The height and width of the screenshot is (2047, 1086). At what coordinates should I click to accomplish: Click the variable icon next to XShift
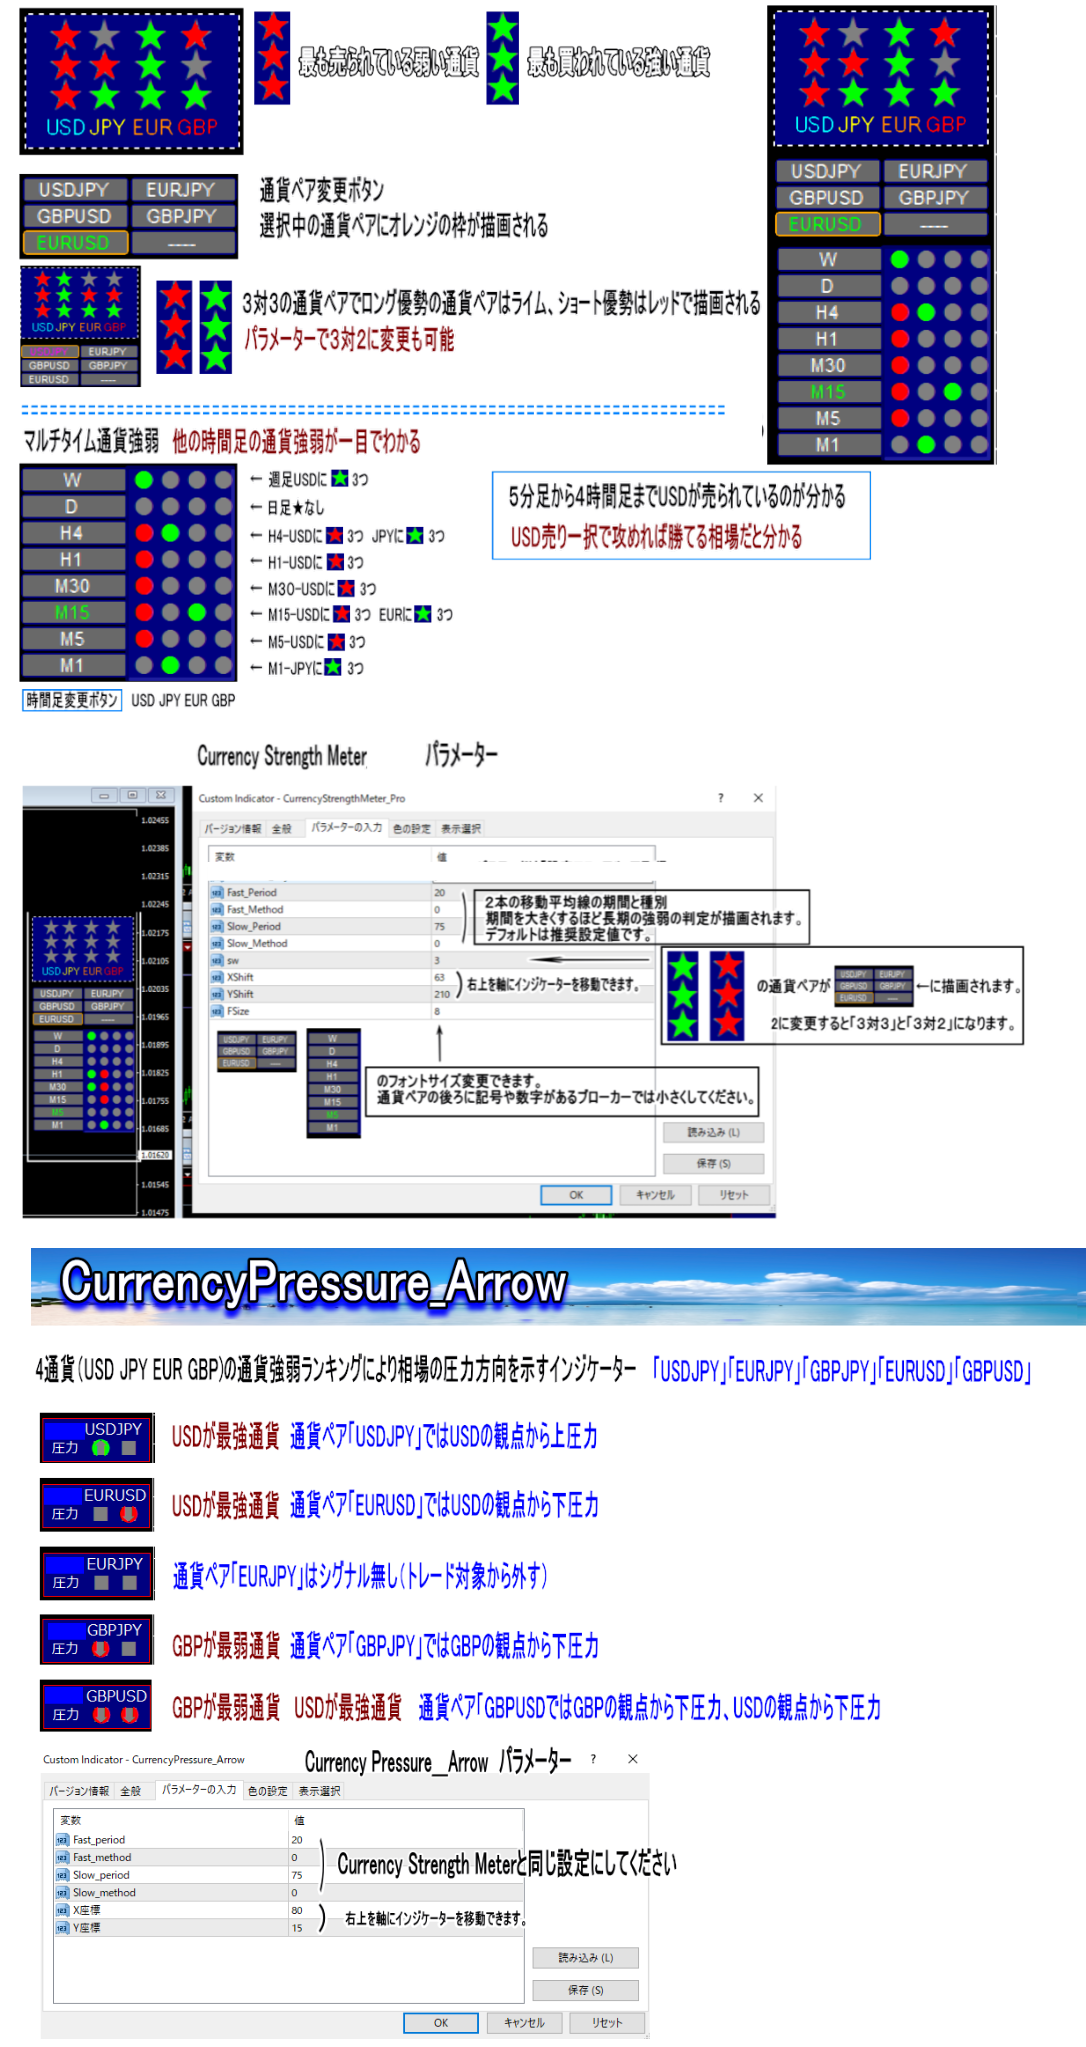[216, 977]
